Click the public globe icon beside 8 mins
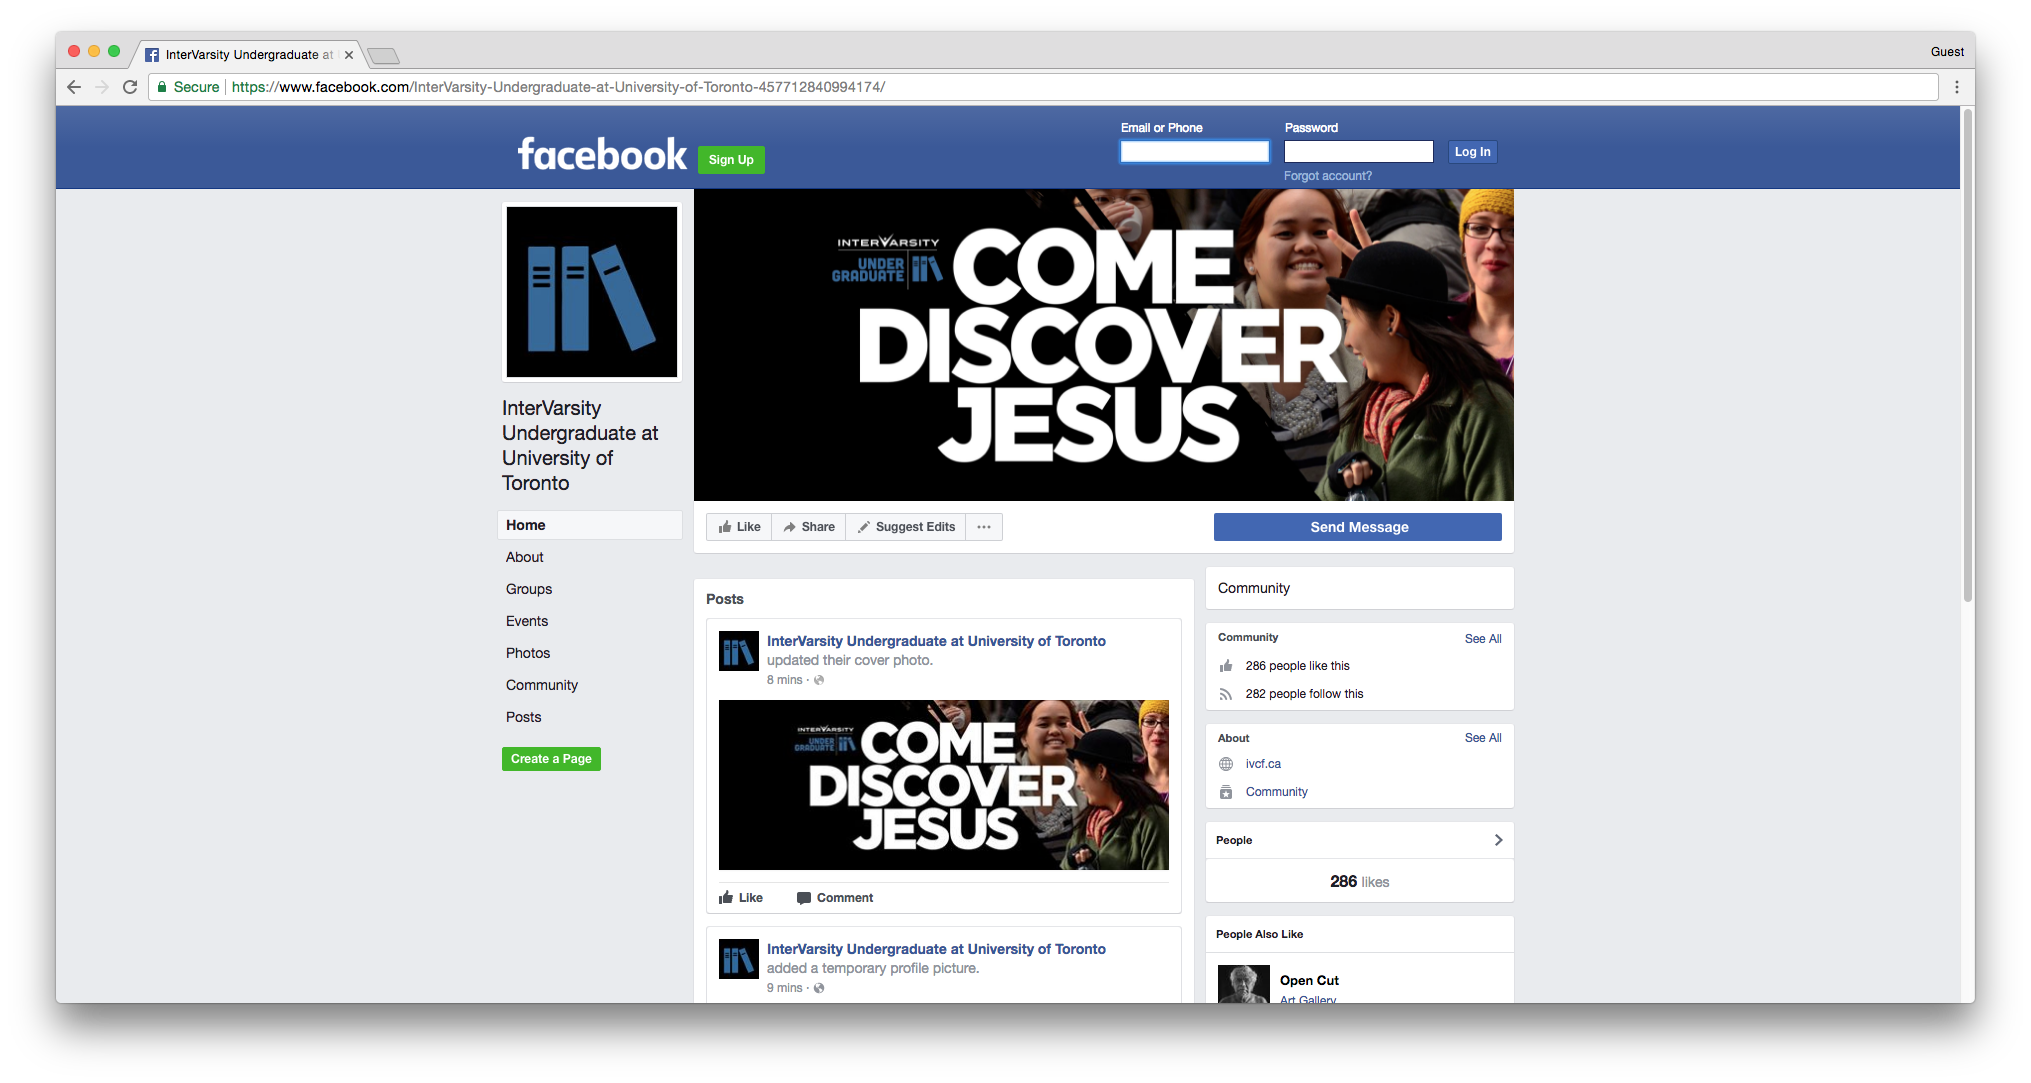This screenshot has height=1083, width=2031. point(819,680)
